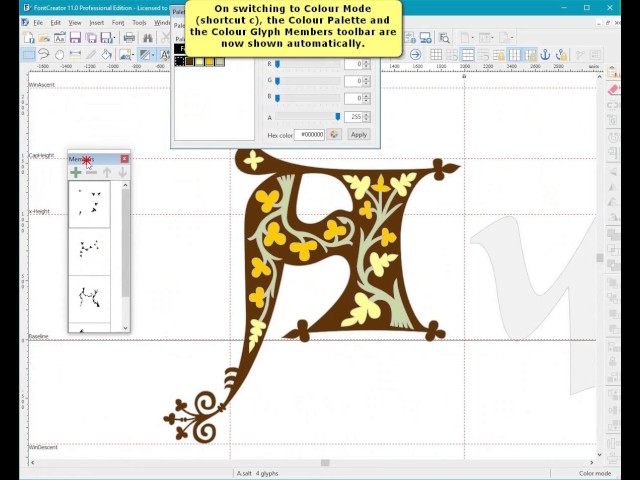
Task: Lock anchors with anchor padlock icon
Action: pos(561,54)
